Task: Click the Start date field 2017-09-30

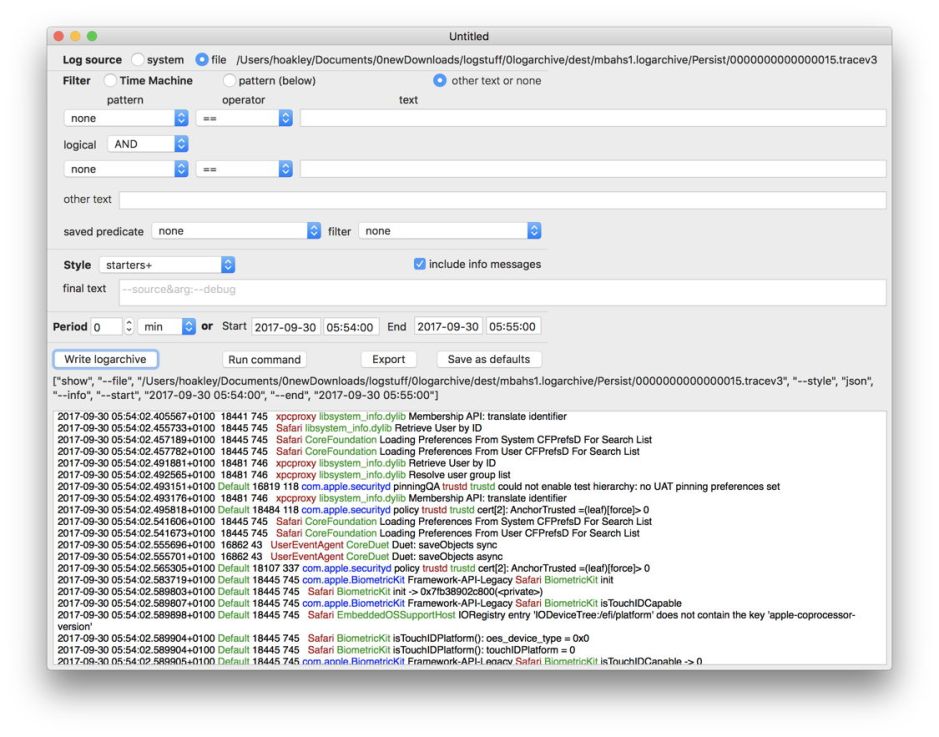Action: tap(283, 327)
